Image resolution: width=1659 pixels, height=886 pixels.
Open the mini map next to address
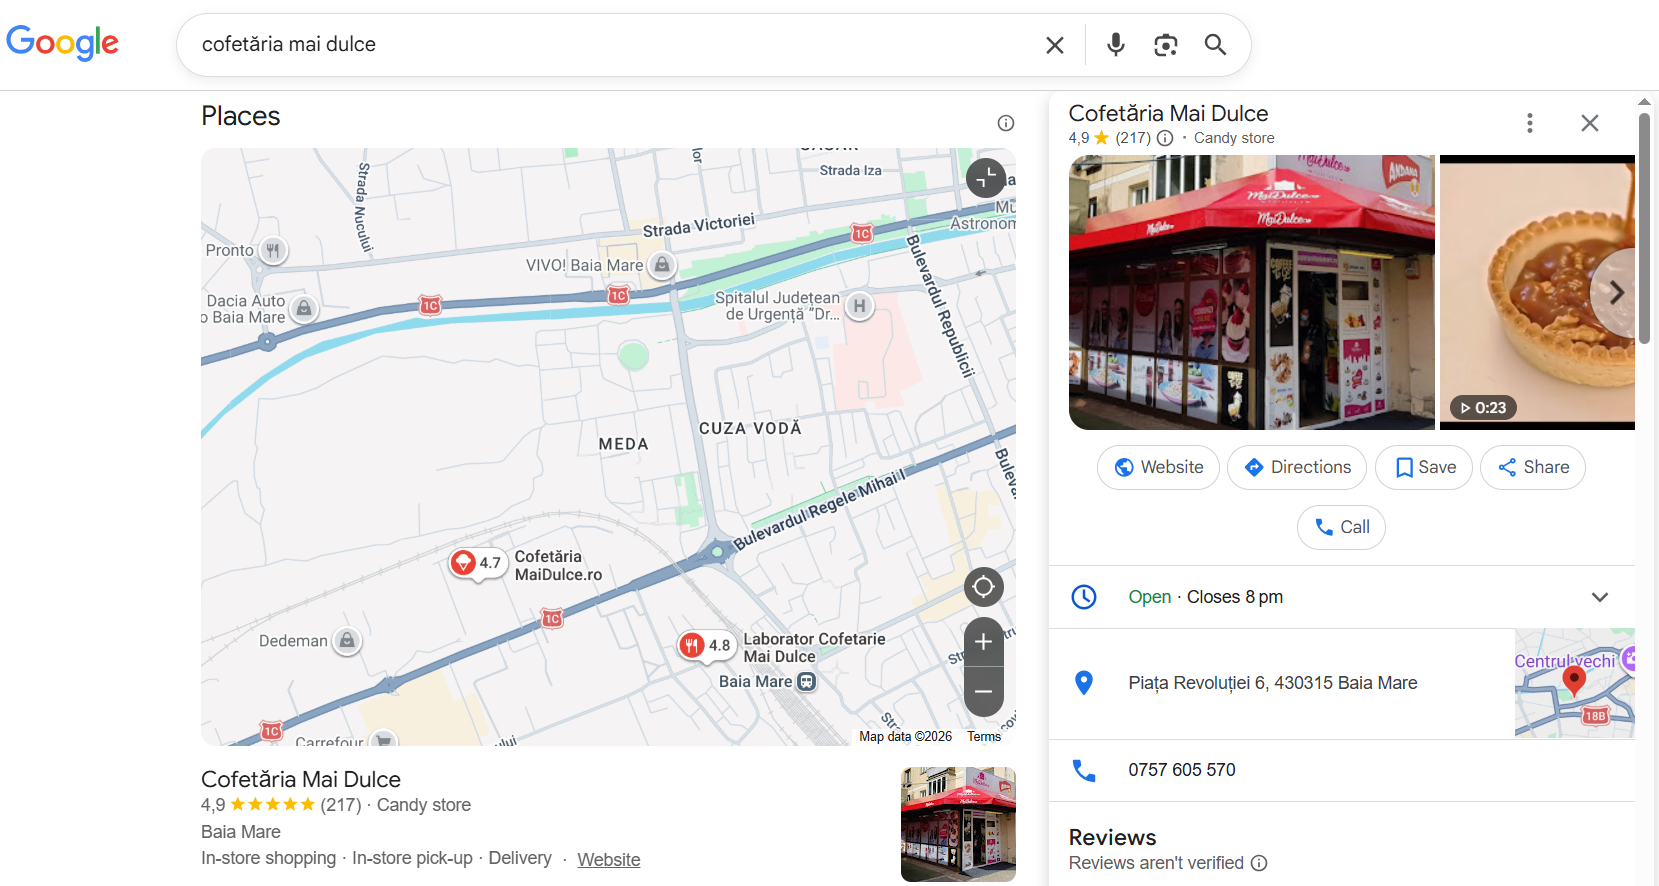tap(1575, 683)
